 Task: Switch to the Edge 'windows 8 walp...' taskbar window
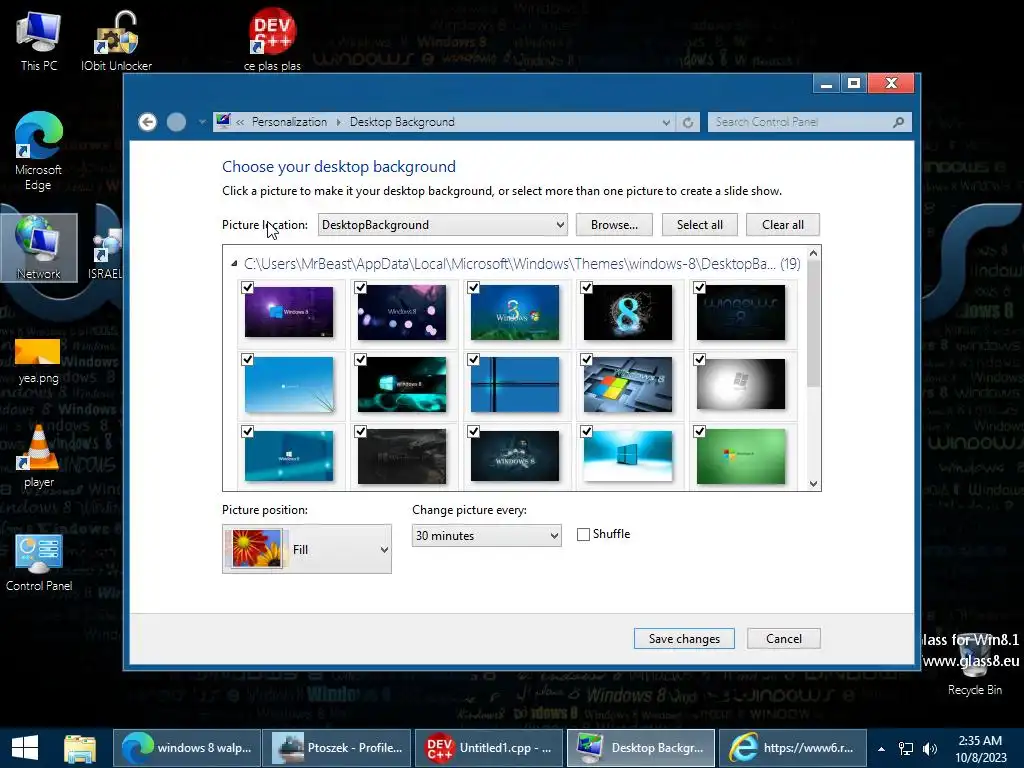(187, 748)
